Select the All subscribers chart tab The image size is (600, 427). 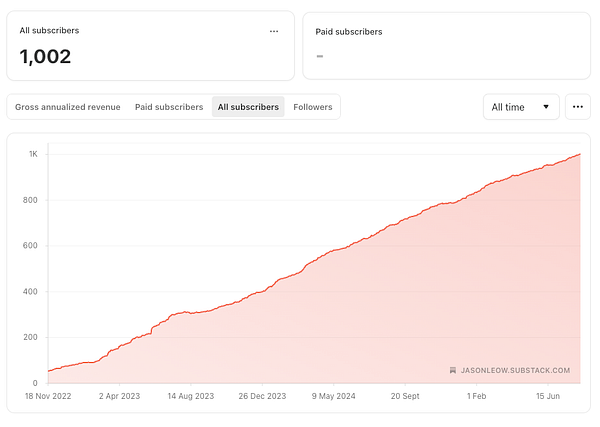(248, 107)
